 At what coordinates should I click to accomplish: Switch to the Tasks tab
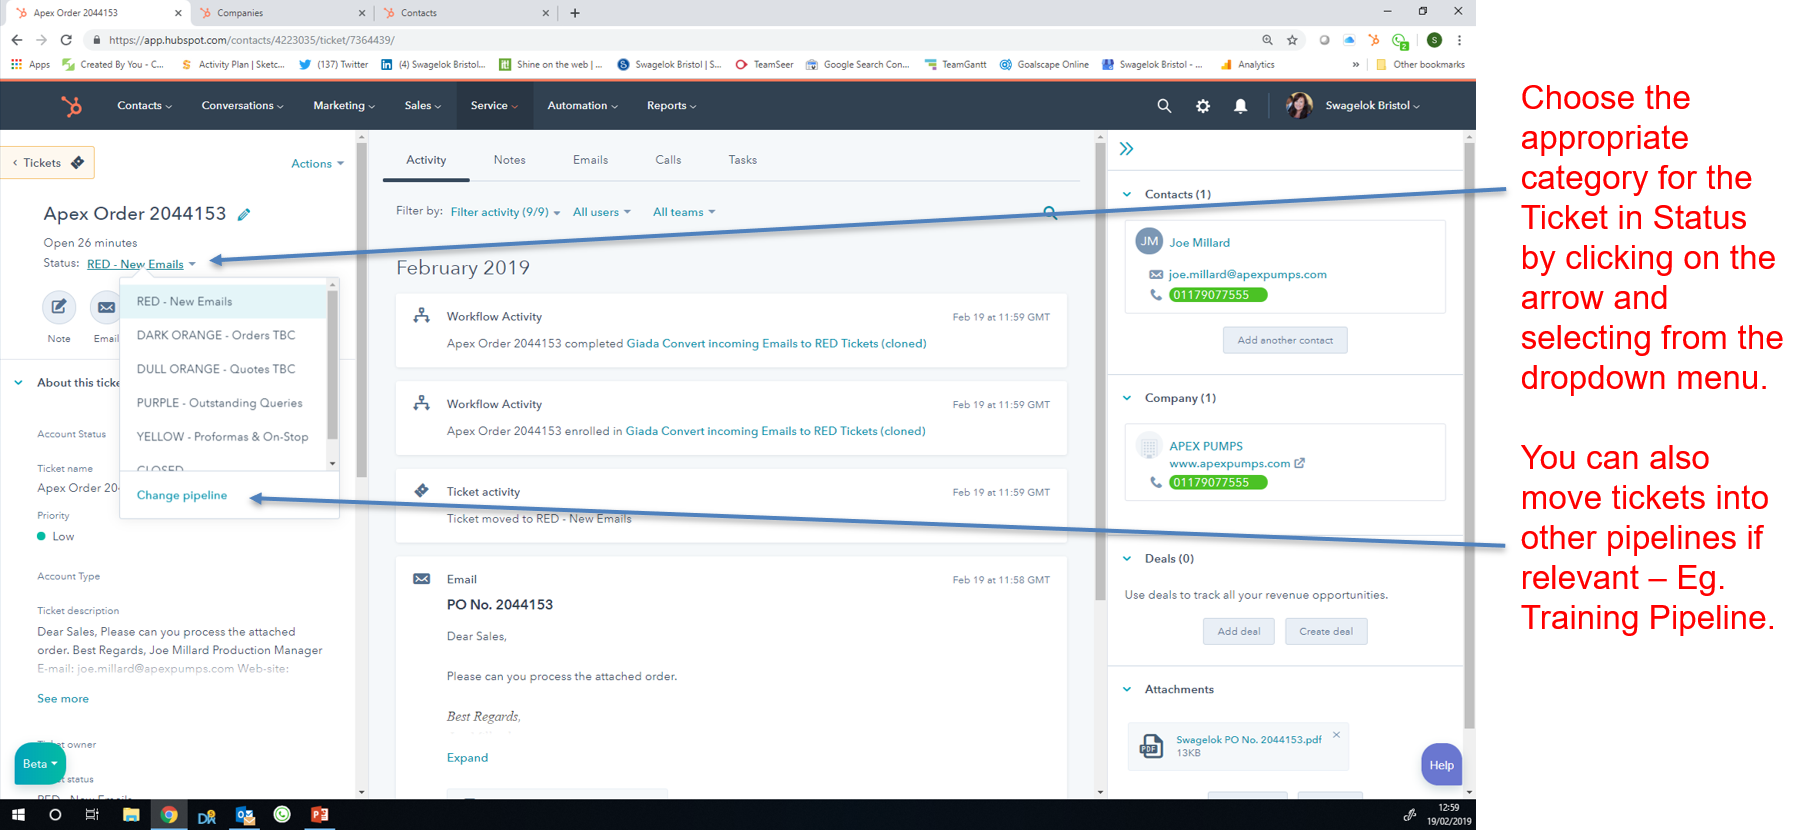pyautogui.click(x=742, y=160)
